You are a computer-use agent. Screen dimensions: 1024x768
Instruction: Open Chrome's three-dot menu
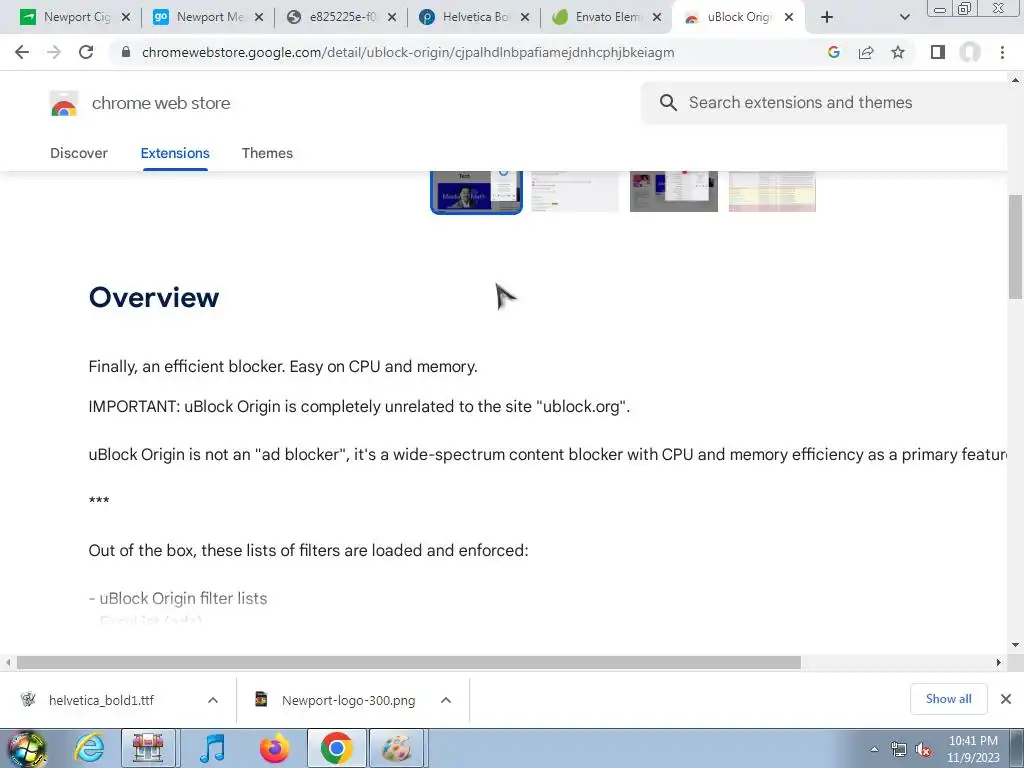[1002, 52]
